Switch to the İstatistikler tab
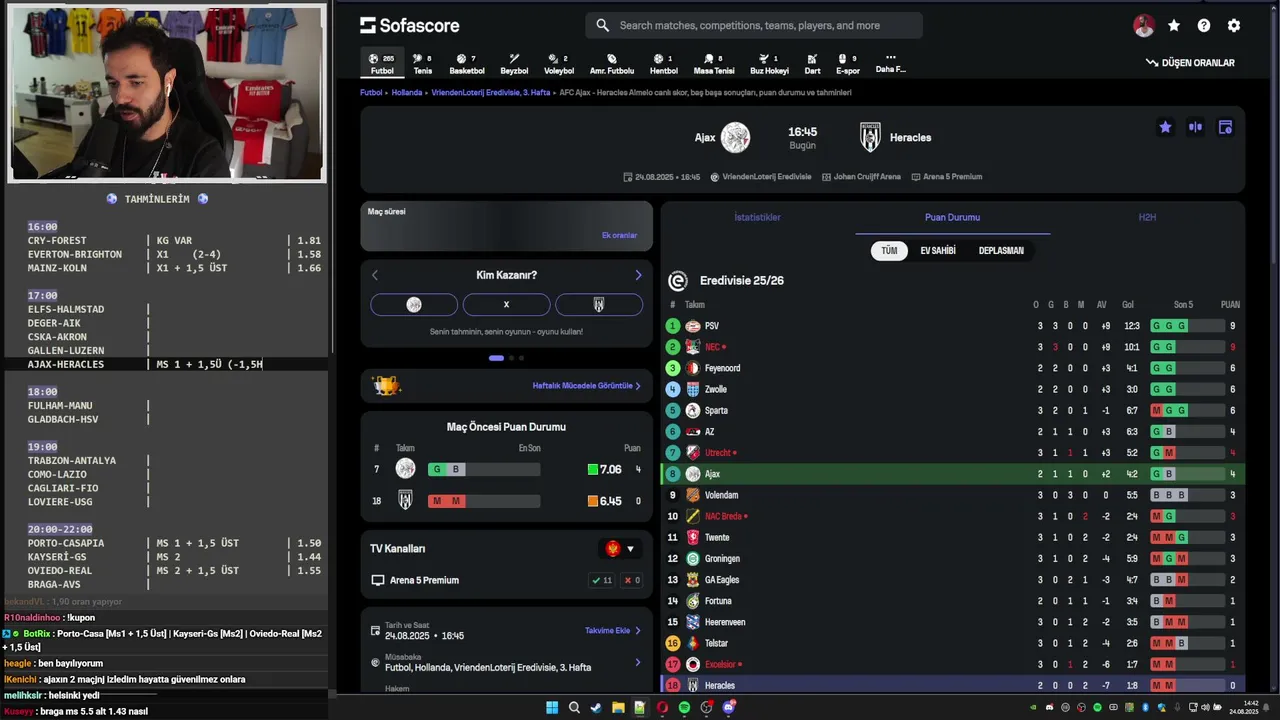This screenshot has width=1280, height=720. [x=757, y=217]
